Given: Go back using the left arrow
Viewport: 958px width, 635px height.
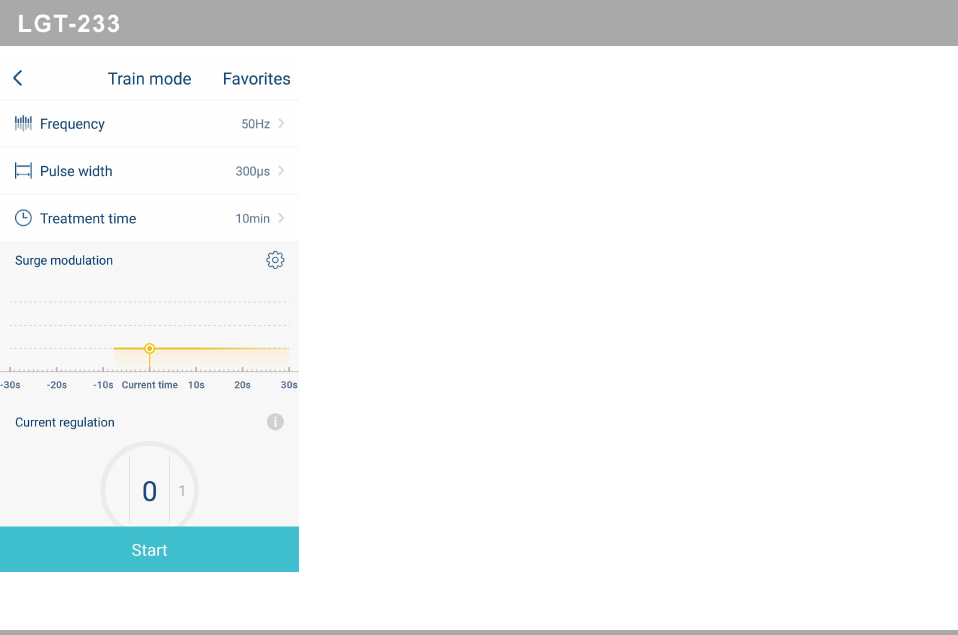Looking at the screenshot, I should (18, 78).
